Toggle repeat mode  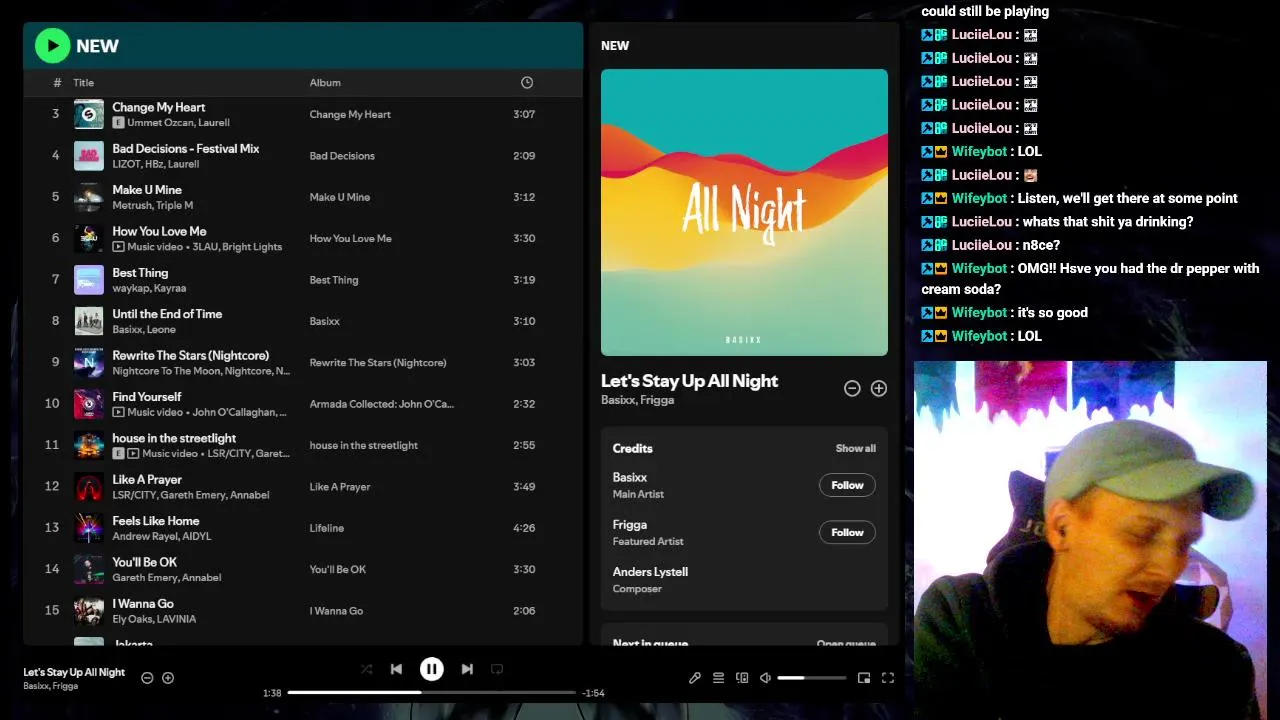tap(497, 669)
